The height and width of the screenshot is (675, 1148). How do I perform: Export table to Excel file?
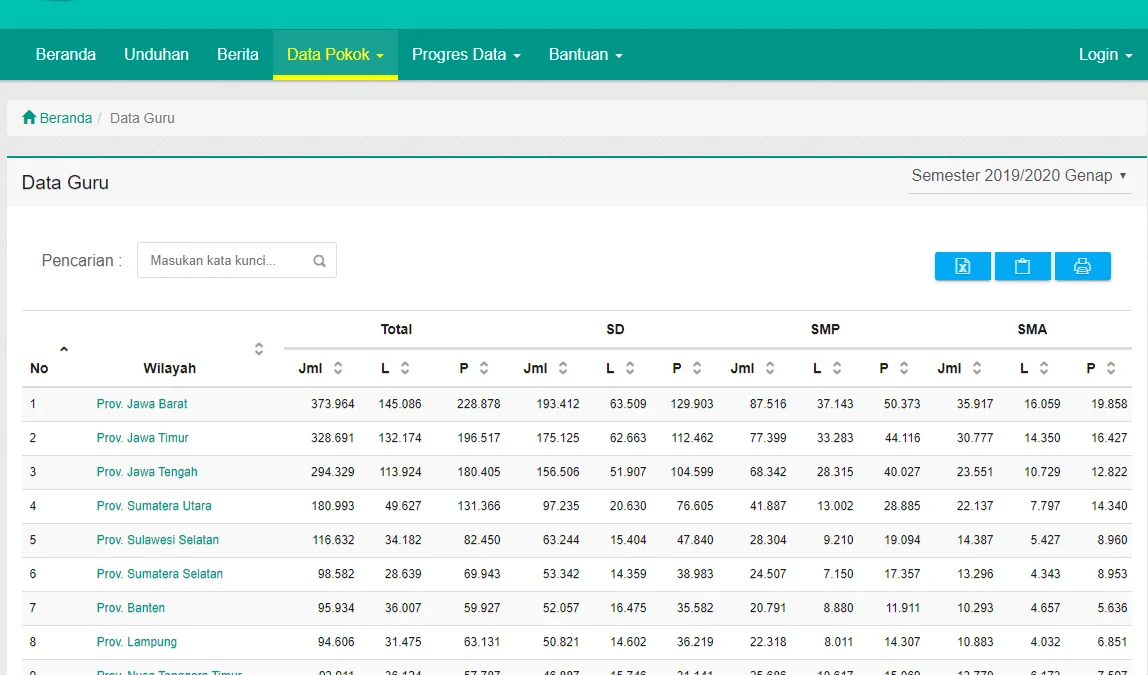pyautogui.click(x=962, y=266)
